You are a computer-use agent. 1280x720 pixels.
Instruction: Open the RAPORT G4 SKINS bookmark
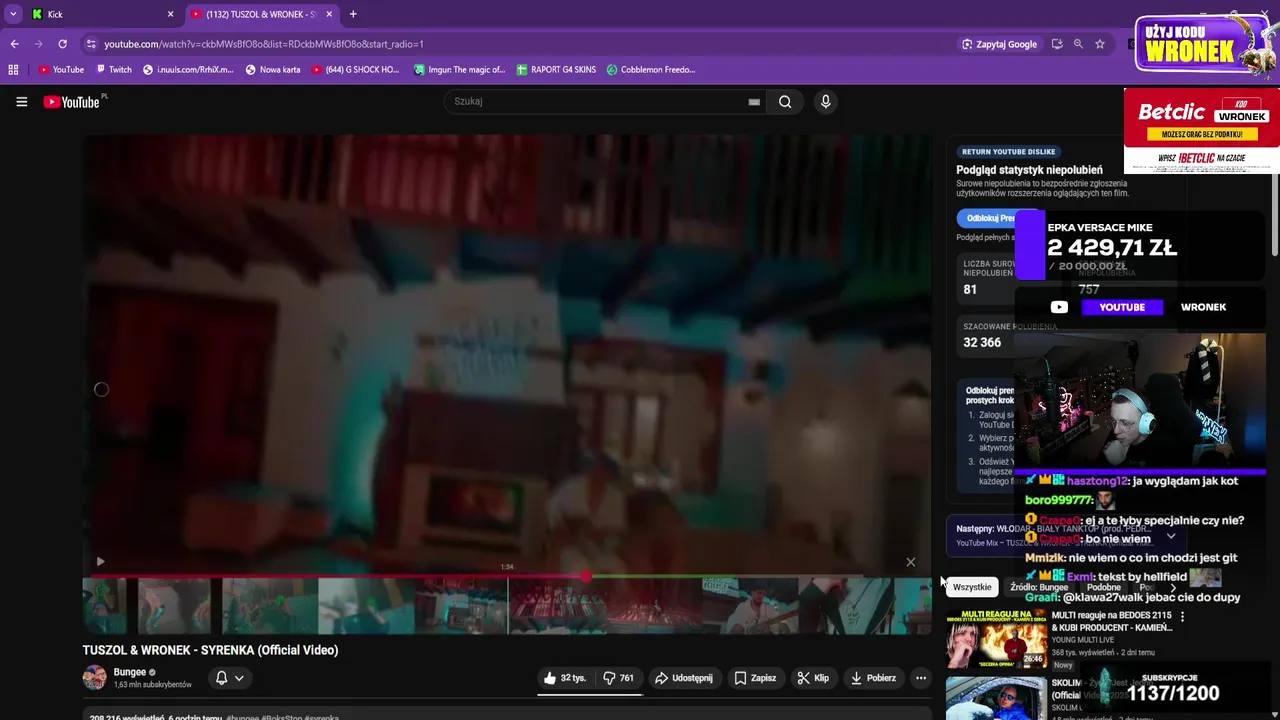tap(556, 70)
